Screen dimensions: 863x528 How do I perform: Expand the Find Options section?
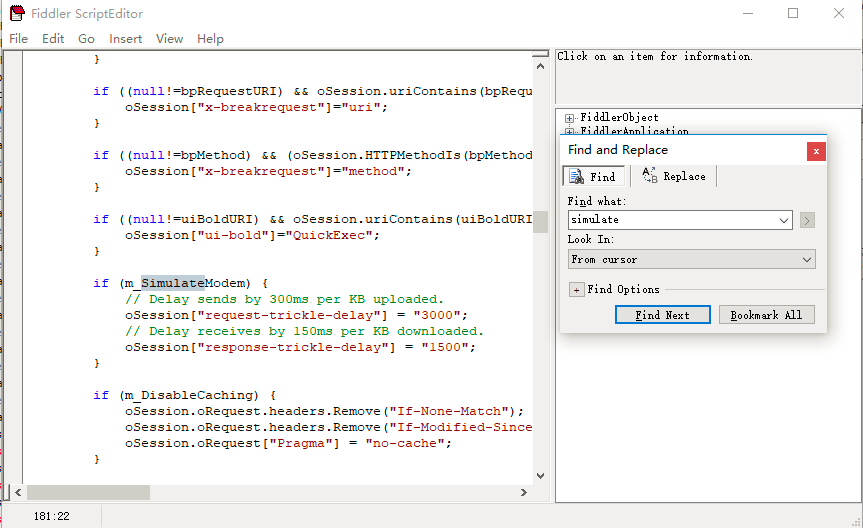[576, 290]
